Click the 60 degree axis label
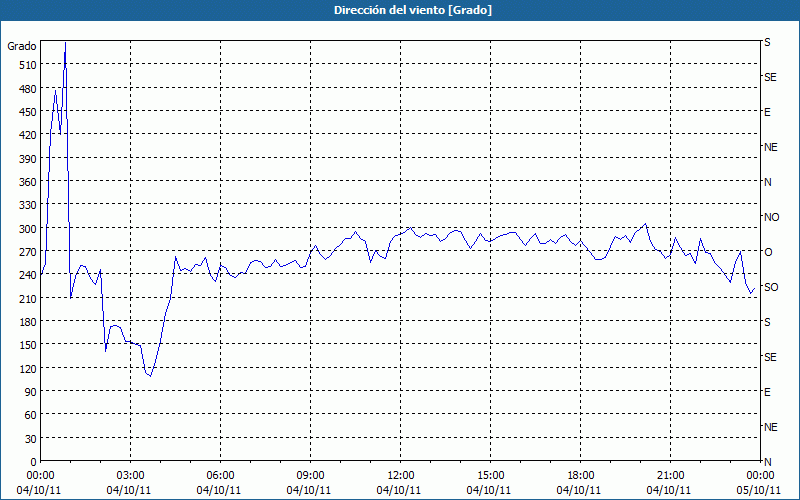Screen dimensions: 800x500 tap(31, 415)
